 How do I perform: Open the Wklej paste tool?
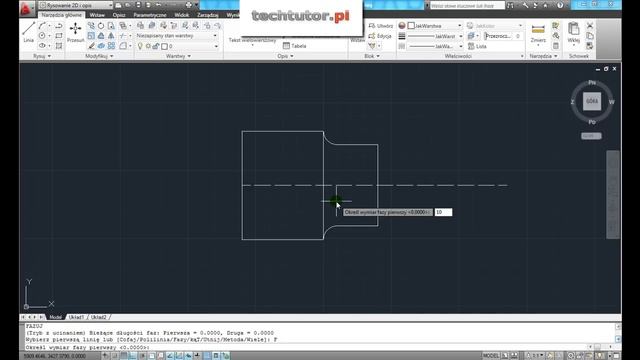573,33
